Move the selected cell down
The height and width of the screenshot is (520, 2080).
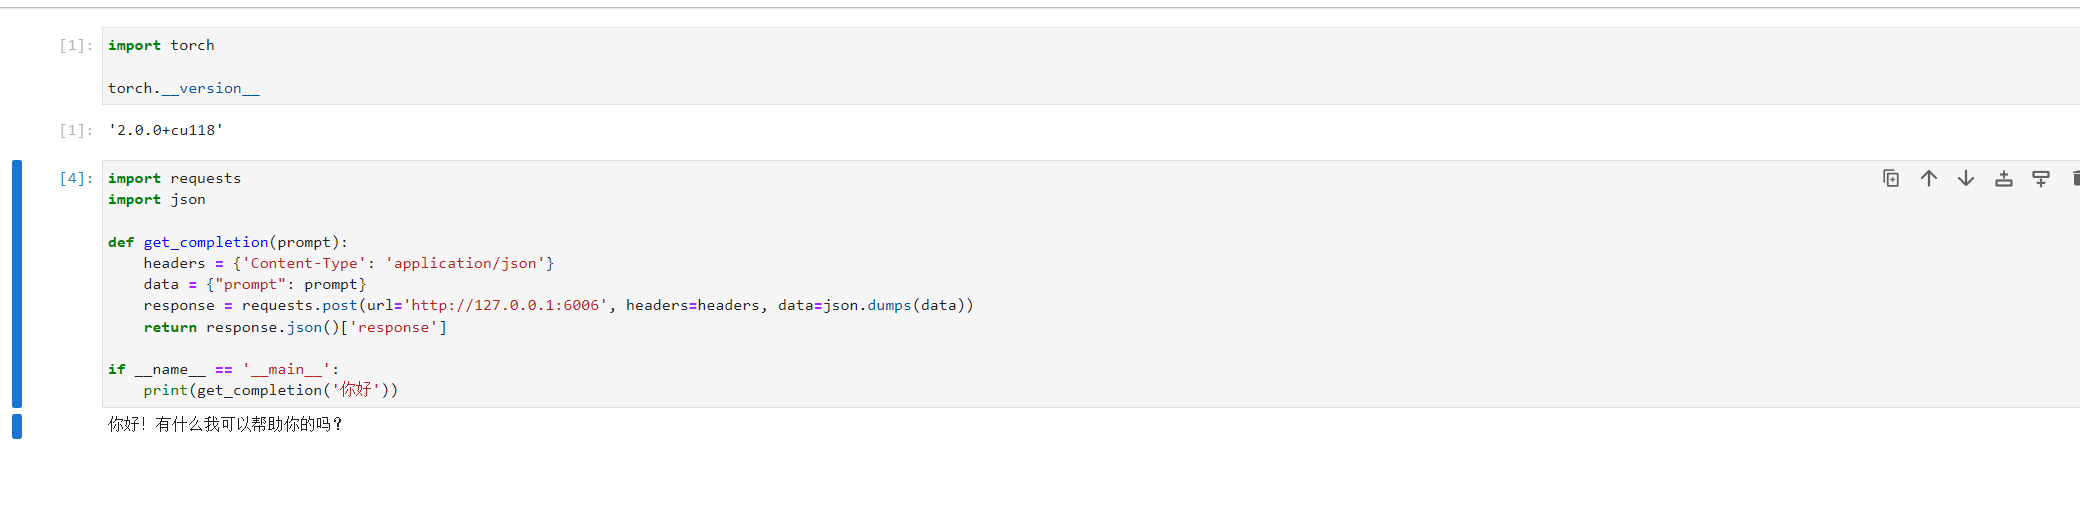[x=1966, y=178]
